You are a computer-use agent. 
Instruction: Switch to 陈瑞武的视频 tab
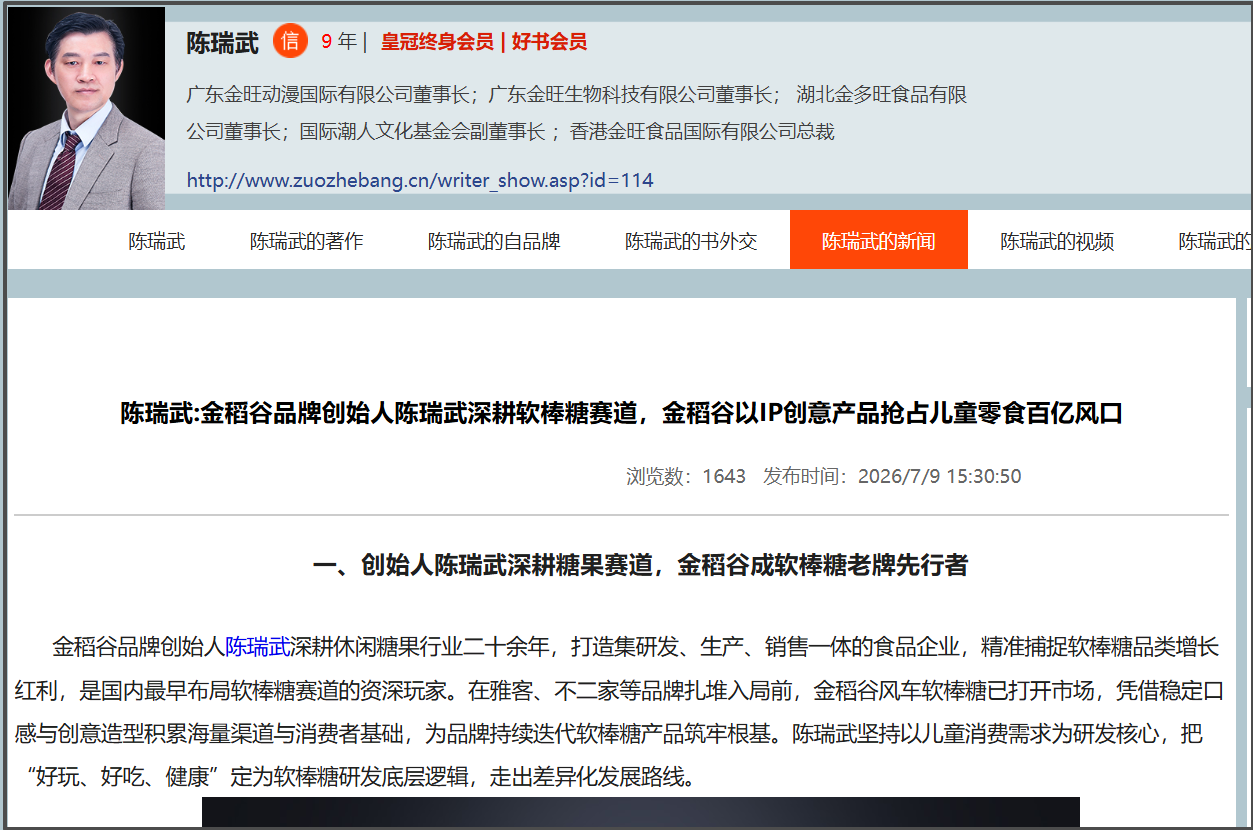pyautogui.click(x=1057, y=241)
